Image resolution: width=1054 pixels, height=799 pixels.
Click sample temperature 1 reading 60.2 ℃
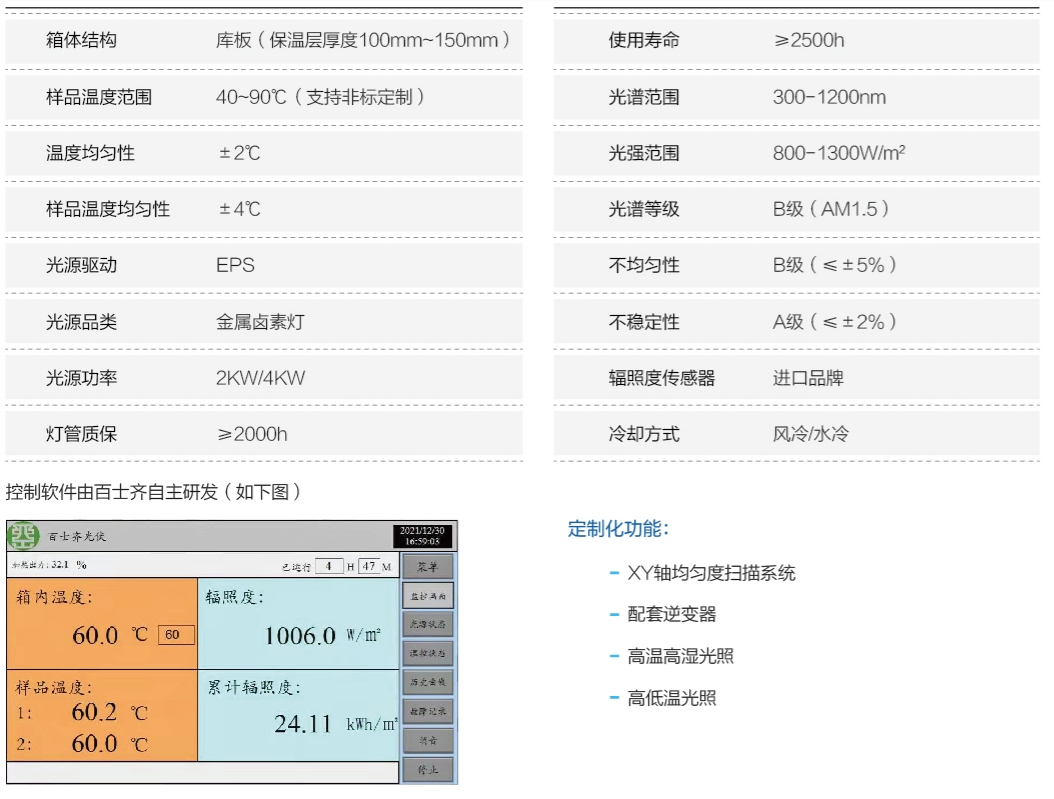(x=95, y=713)
